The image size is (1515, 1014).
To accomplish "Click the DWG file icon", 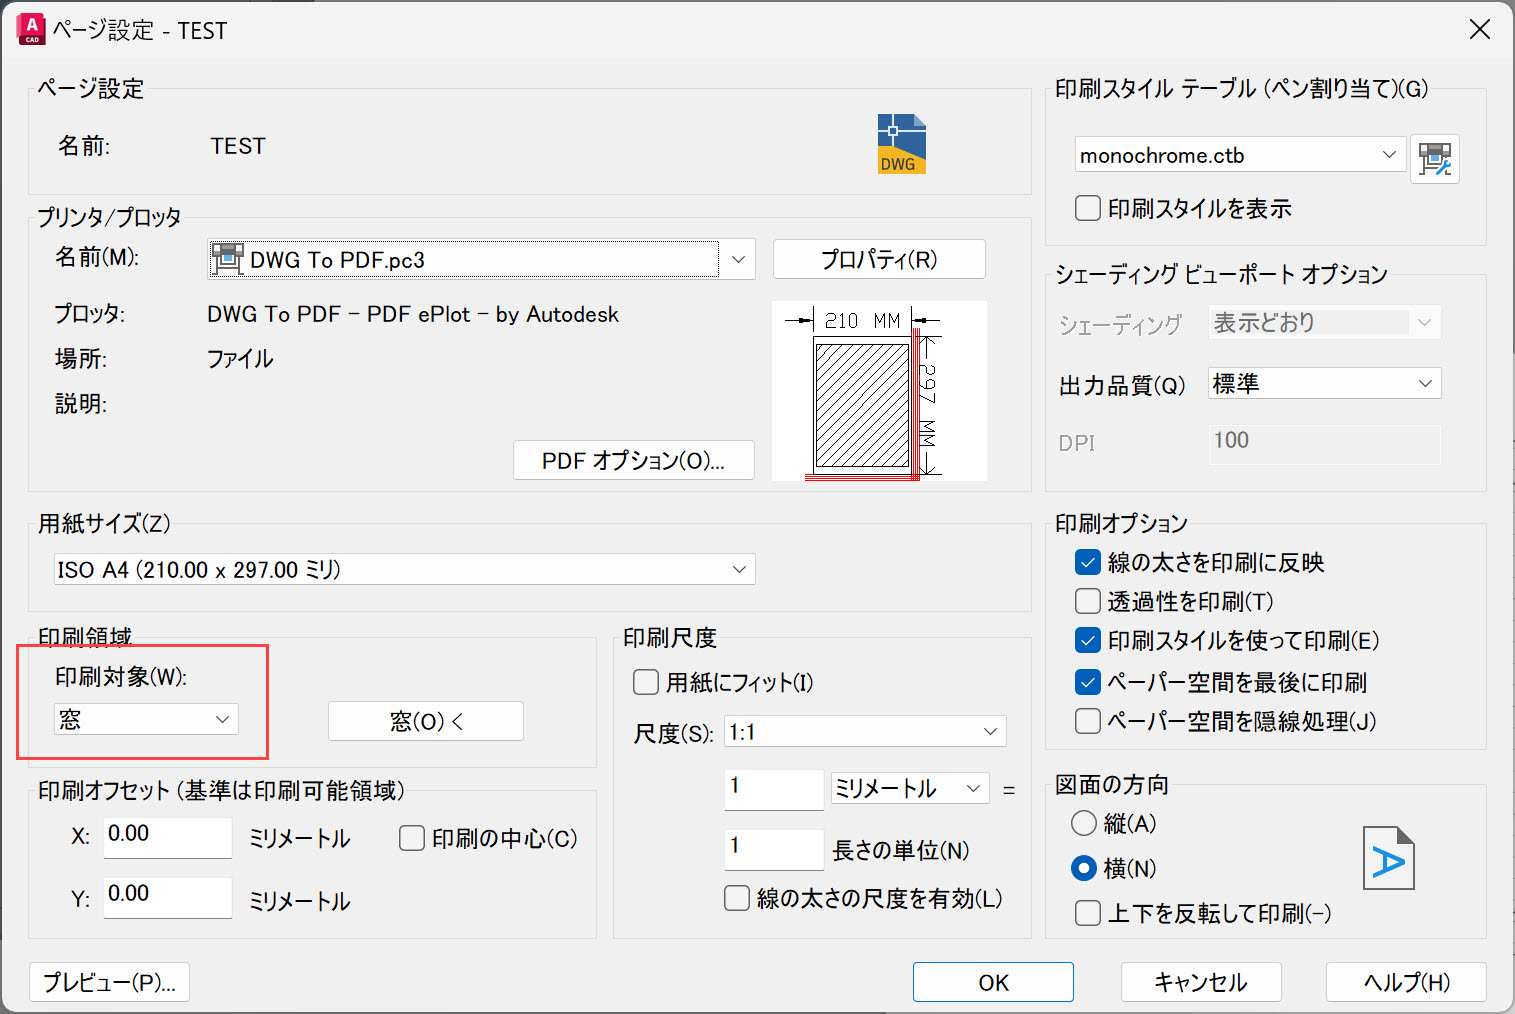I will (901, 144).
